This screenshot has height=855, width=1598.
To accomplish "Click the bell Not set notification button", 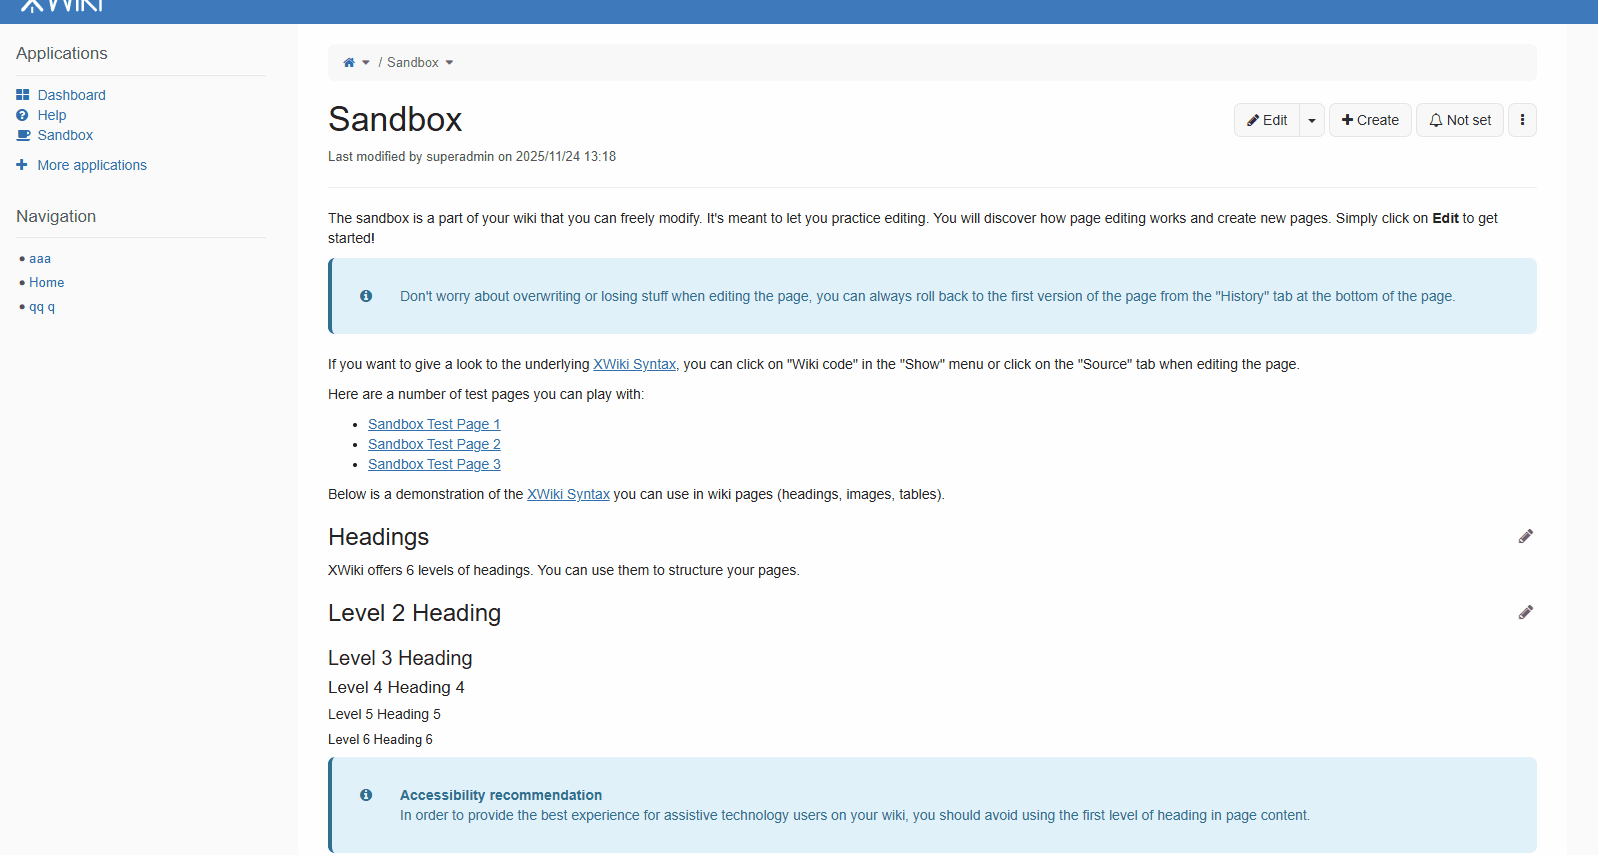I will (1460, 120).
